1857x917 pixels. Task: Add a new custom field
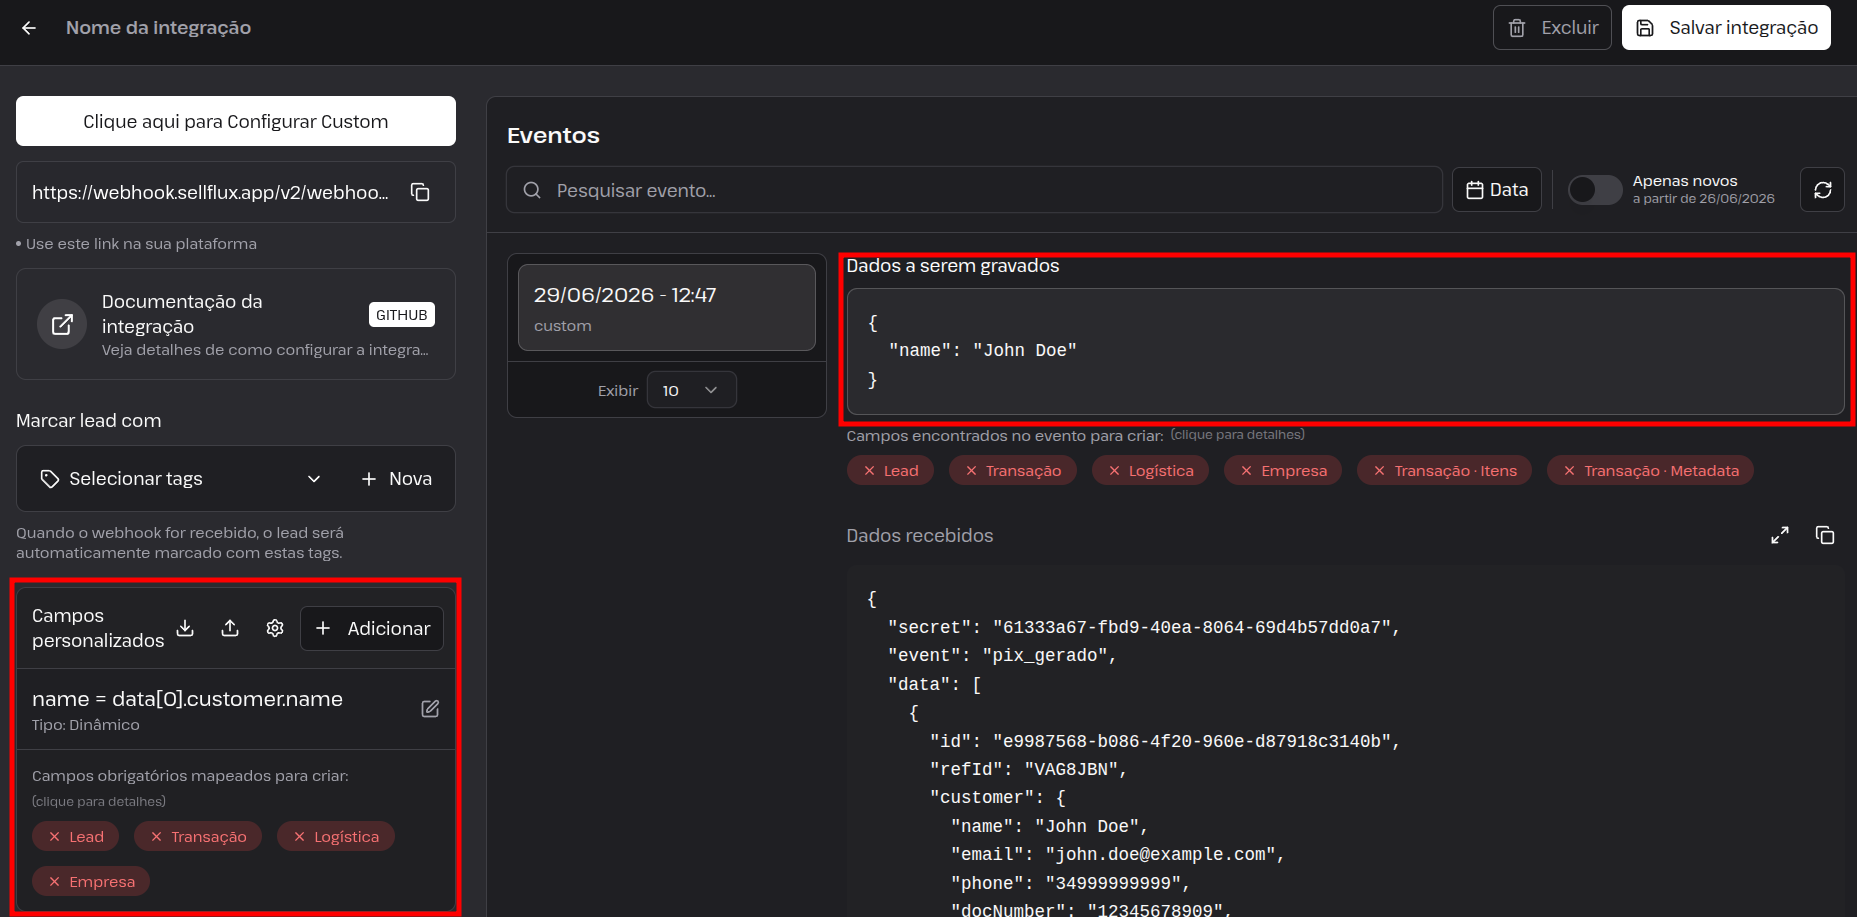372,628
